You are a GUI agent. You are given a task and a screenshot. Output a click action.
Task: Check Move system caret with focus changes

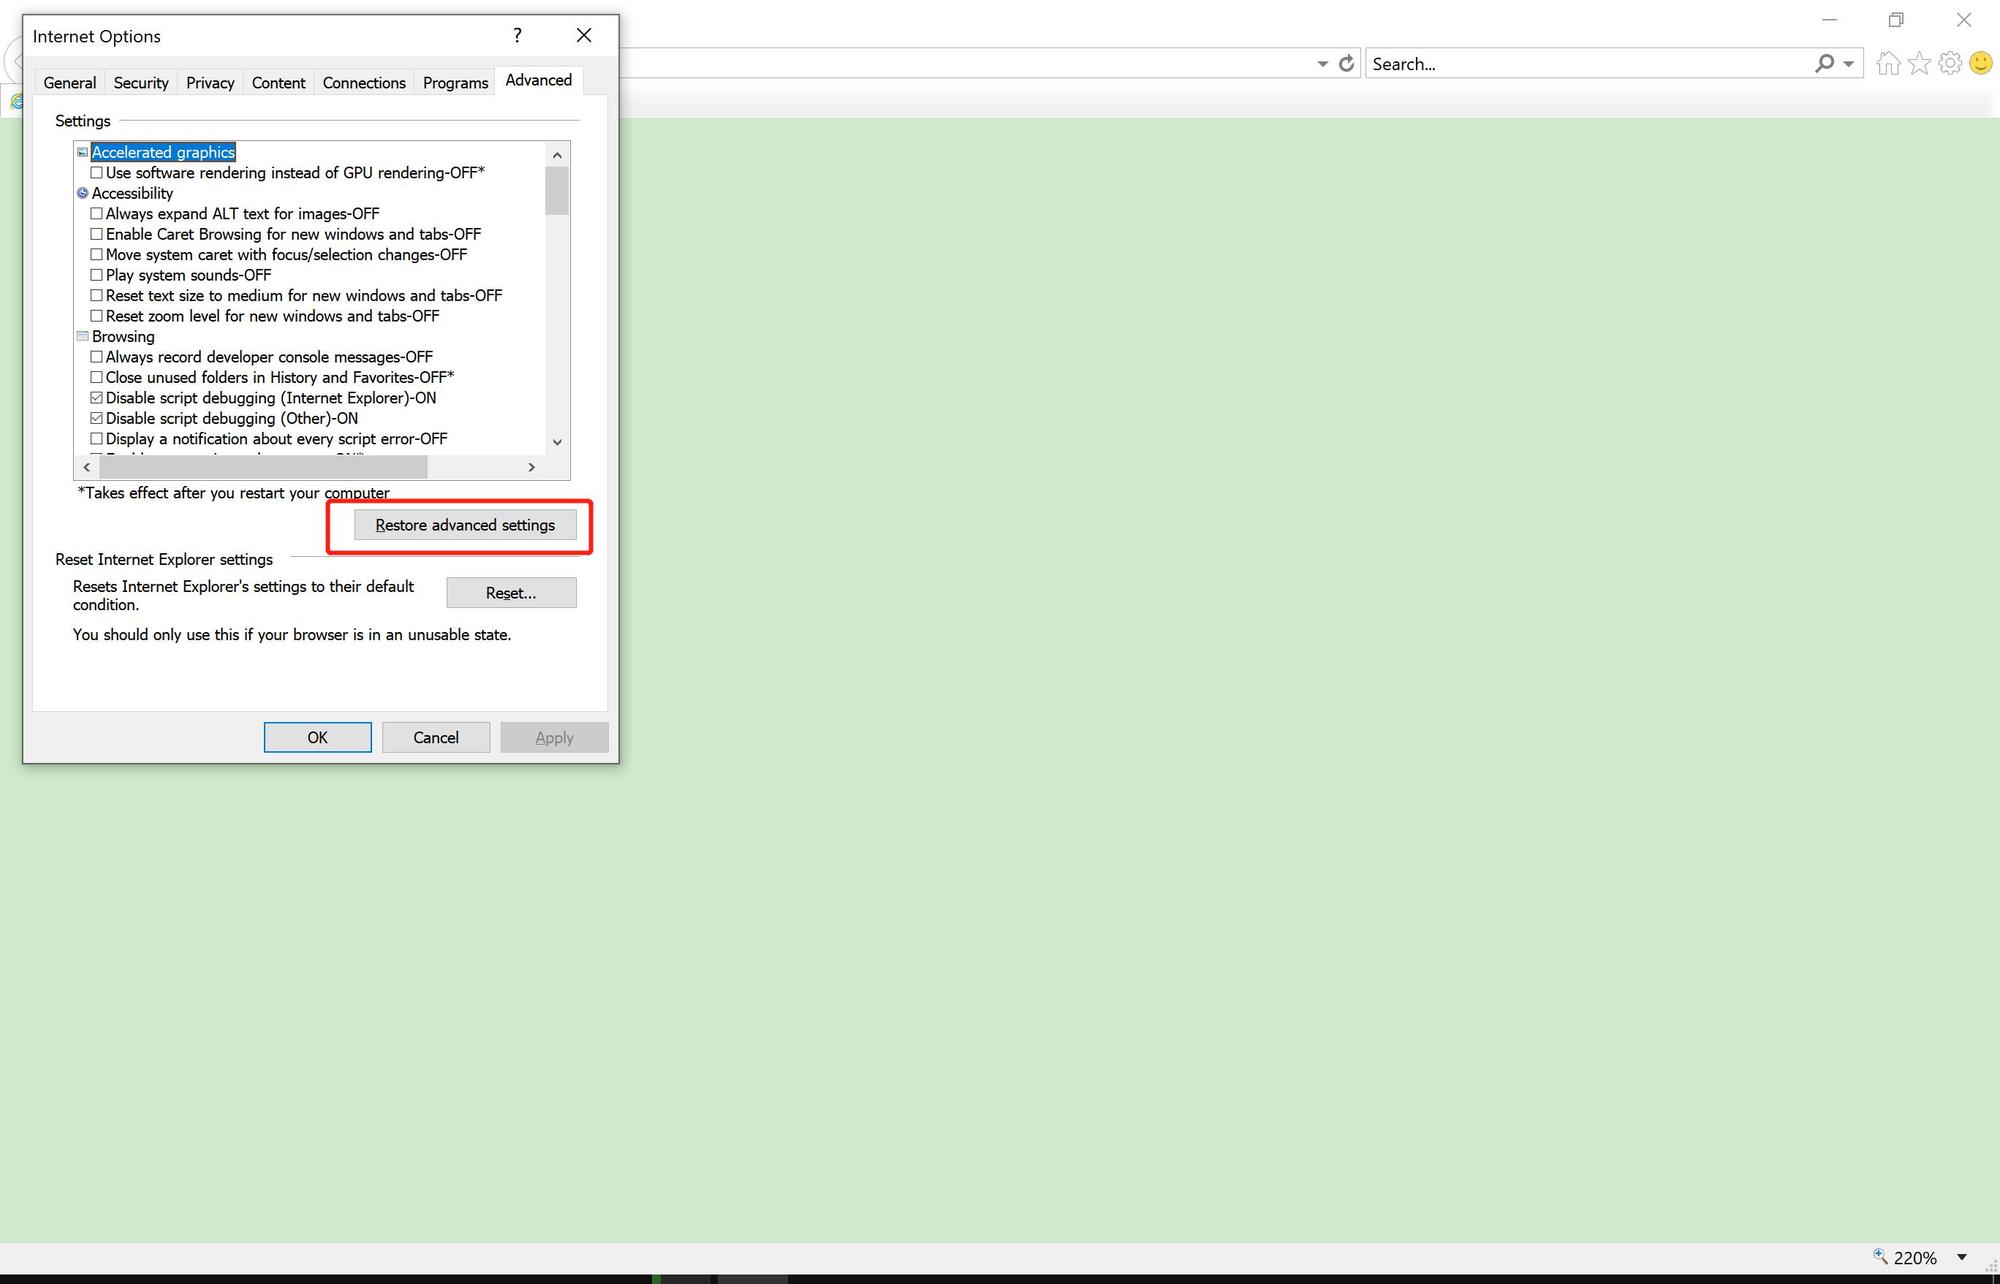pos(97,255)
